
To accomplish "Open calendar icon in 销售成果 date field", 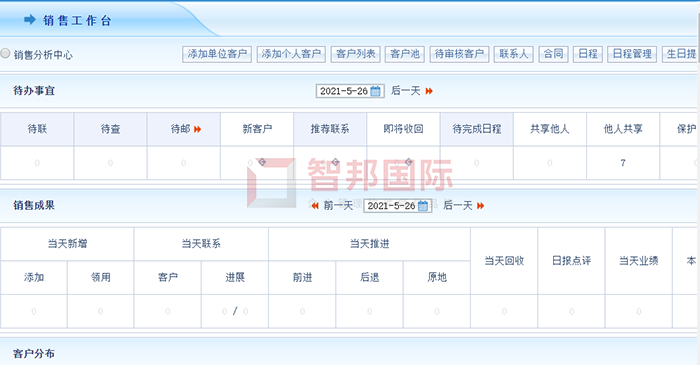I will (x=423, y=206).
